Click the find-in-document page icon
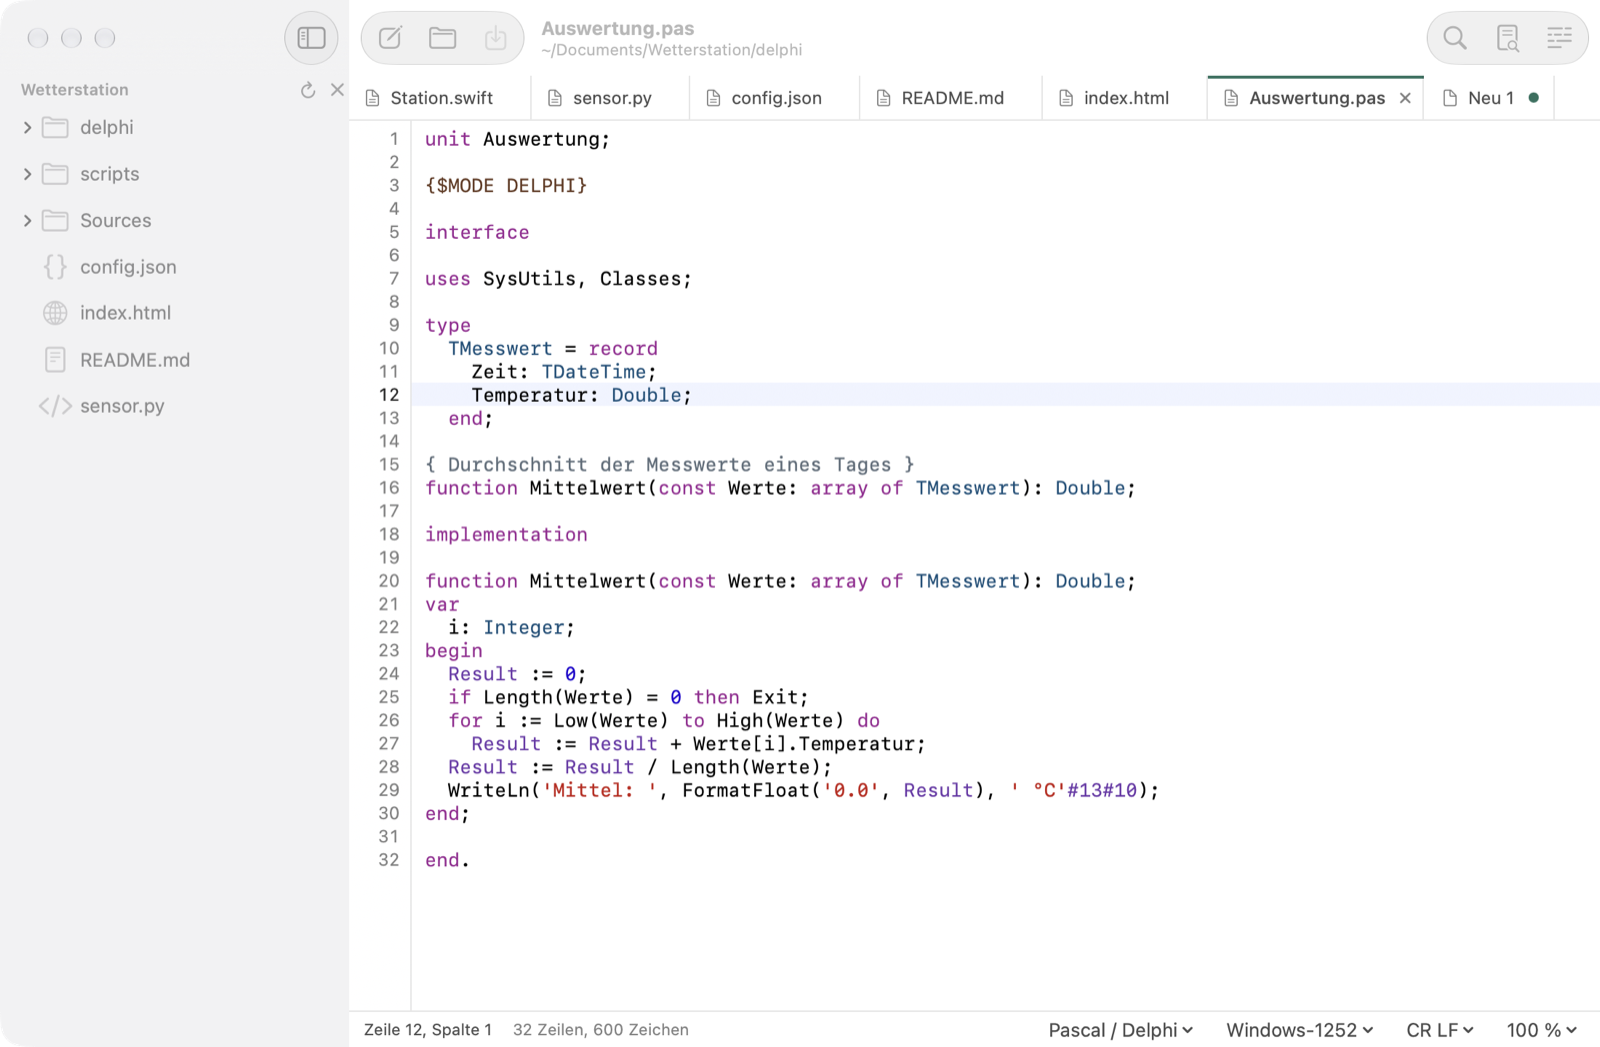 pyautogui.click(x=1507, y=38)
